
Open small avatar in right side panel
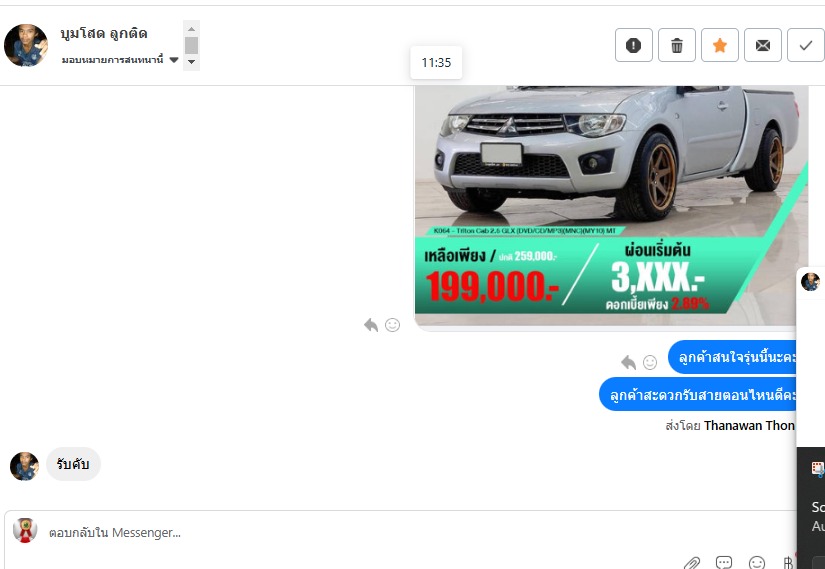pyautogui.click(x=810, y=282)
